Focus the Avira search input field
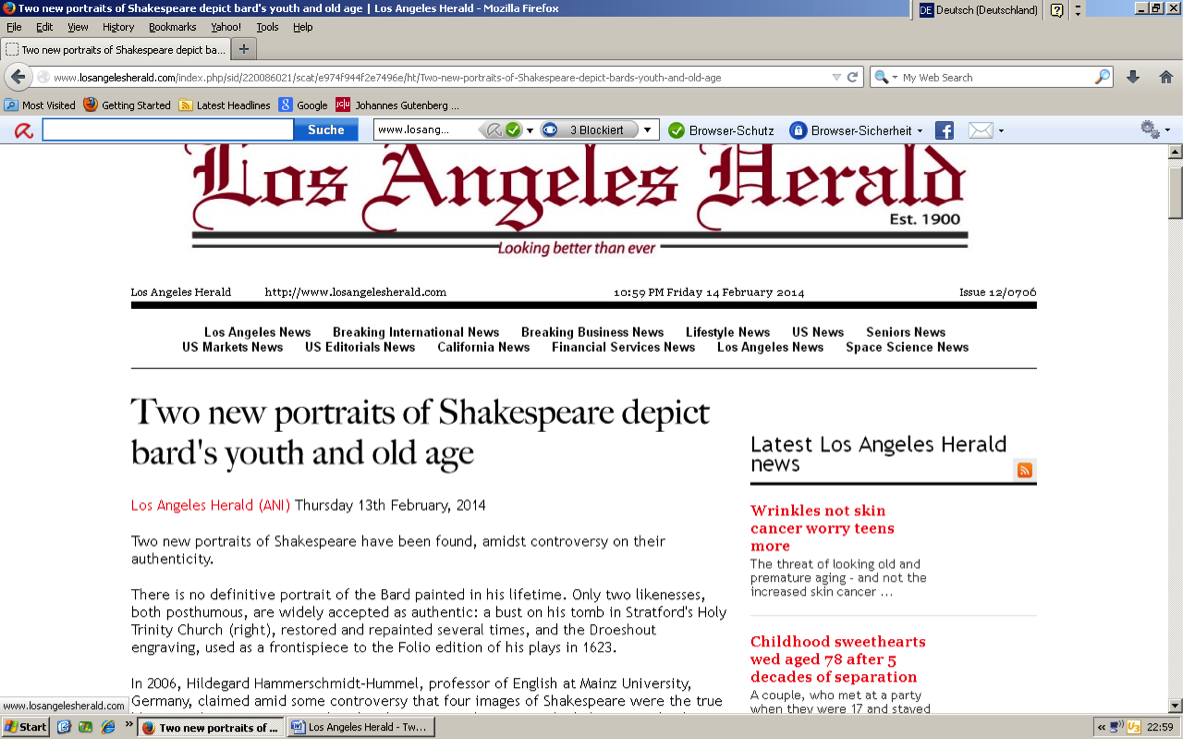1183x740 pixels. point(167,130)
